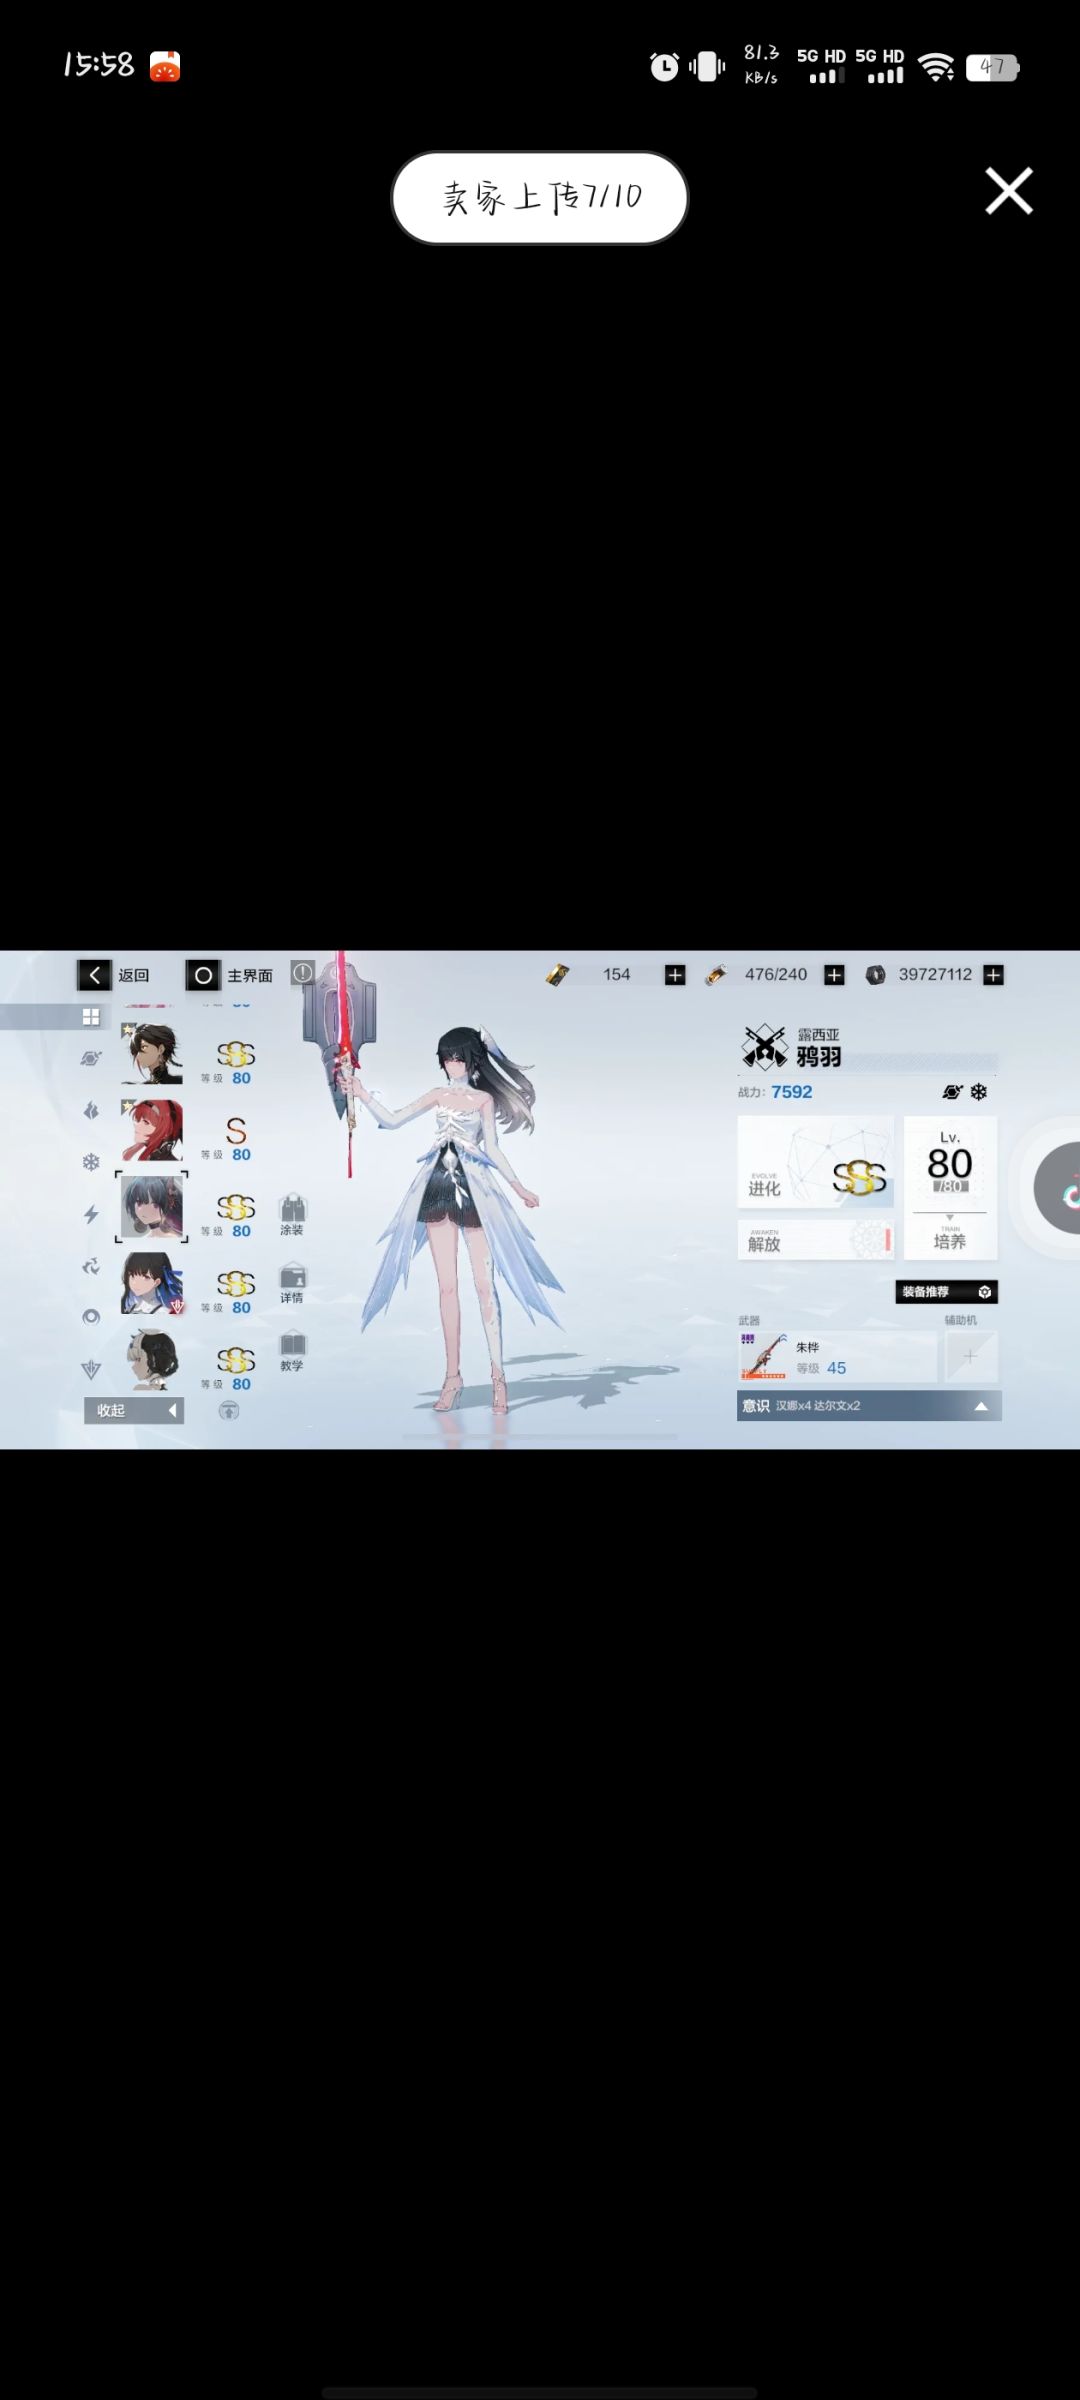Close the image viewer with the X

[1008, 191]
